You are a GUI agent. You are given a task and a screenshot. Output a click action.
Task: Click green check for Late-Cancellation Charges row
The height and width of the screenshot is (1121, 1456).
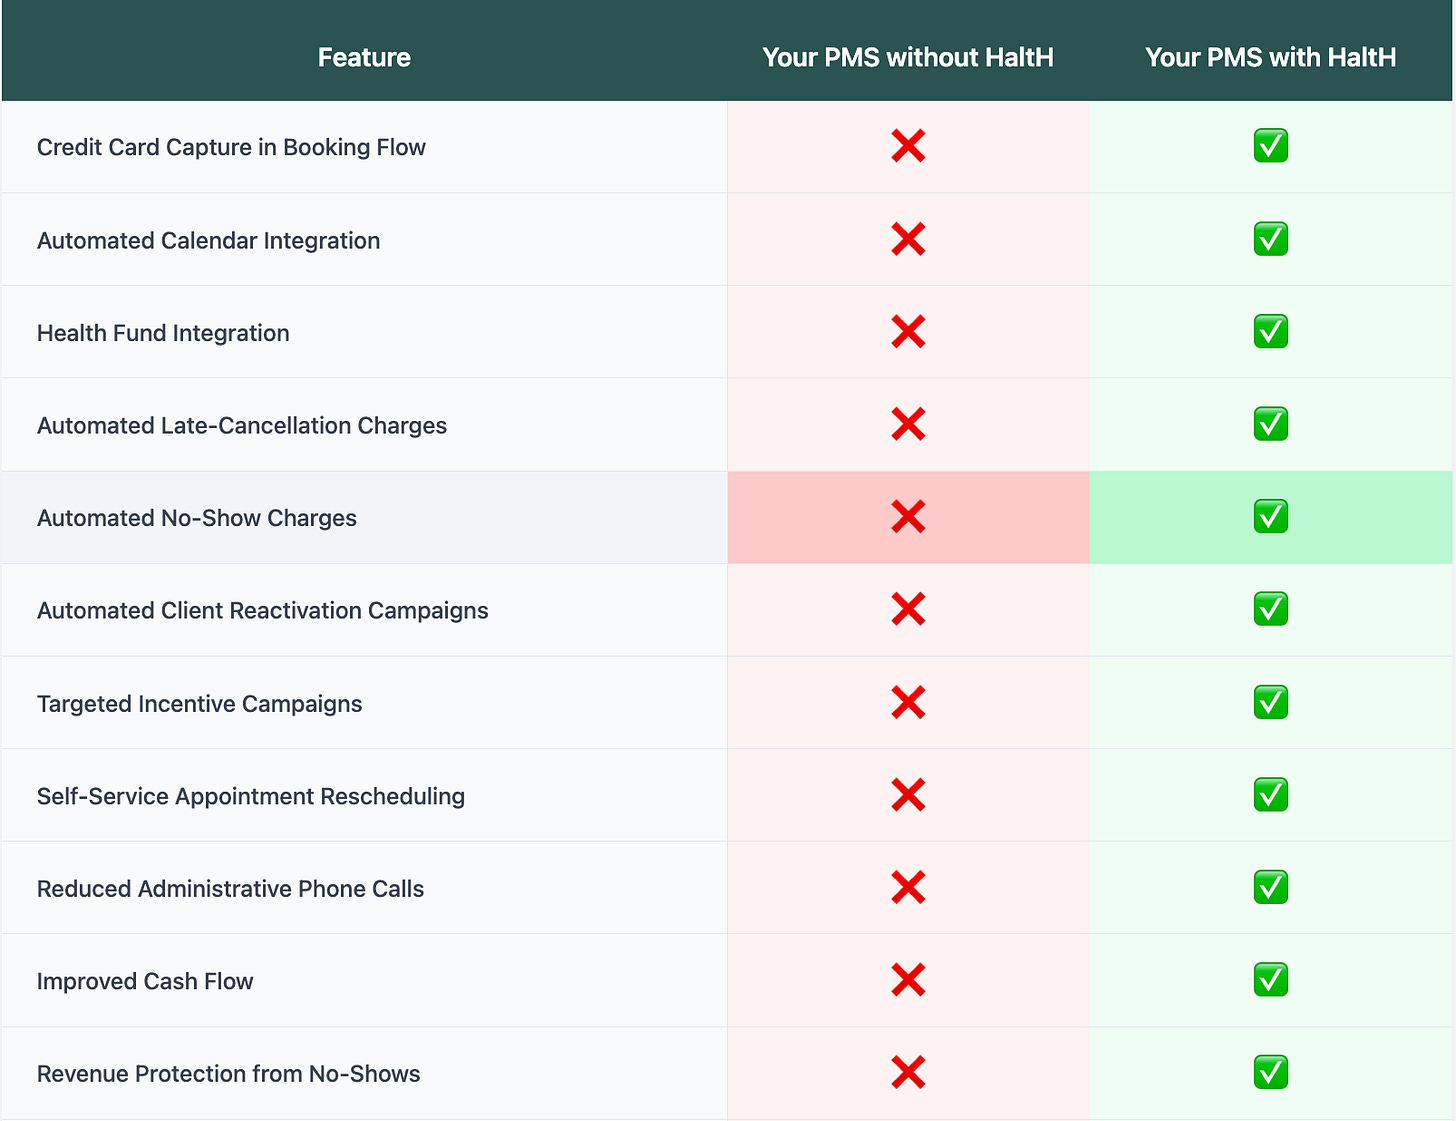point(1270,424)
